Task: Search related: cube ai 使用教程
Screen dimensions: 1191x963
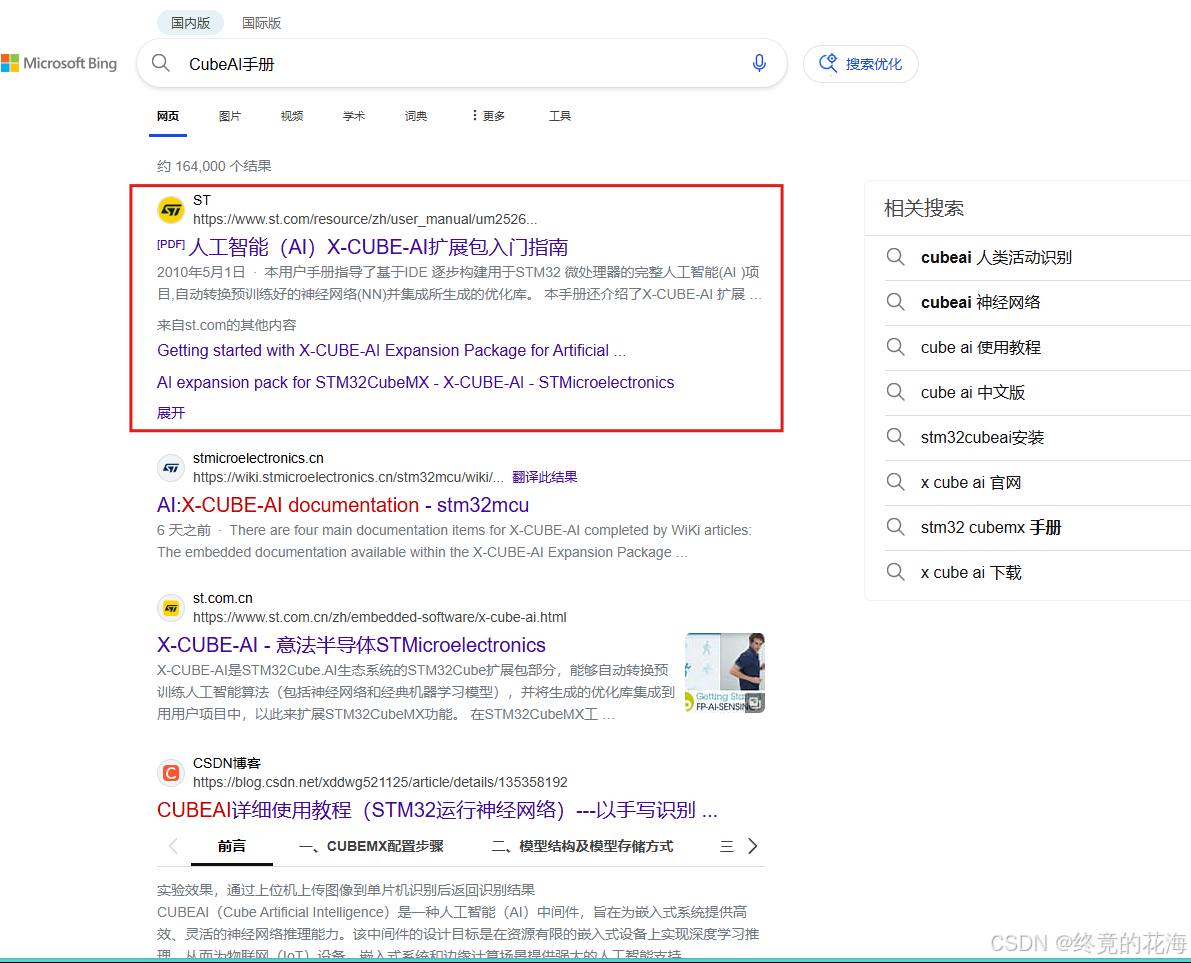Action: coord(981,347)
